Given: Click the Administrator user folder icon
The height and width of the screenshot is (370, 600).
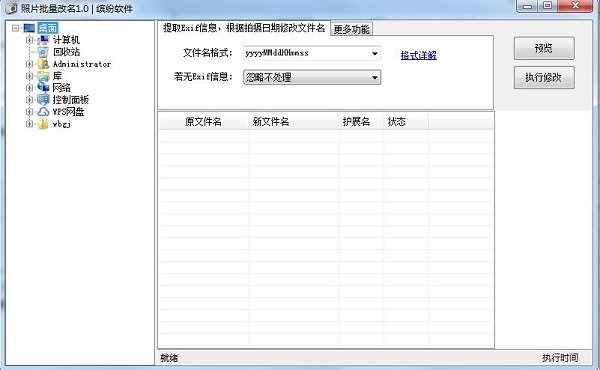Looking at the screenshot, I should point(44,64).
